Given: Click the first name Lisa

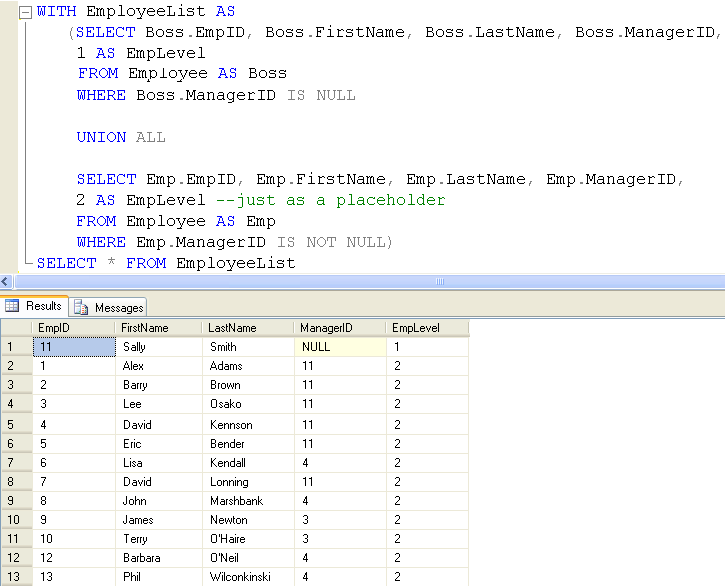Looking at the screenshot, I should pyautogui.click(x=133, y=463).
